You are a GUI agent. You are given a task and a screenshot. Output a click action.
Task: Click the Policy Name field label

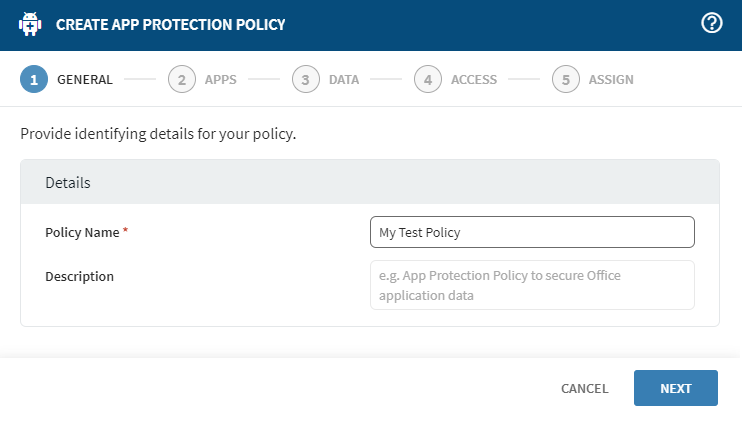pos(83,232)
